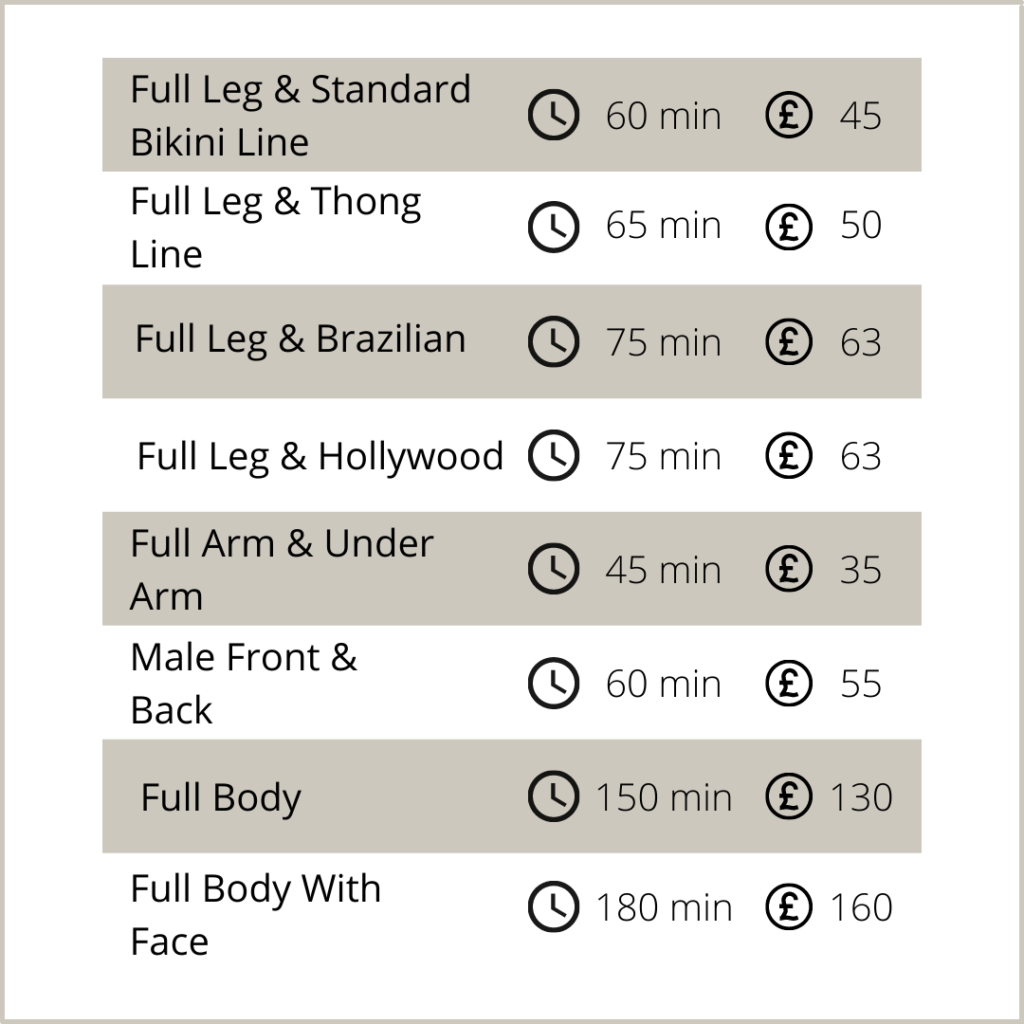Select Male Front & Back service

244,683
